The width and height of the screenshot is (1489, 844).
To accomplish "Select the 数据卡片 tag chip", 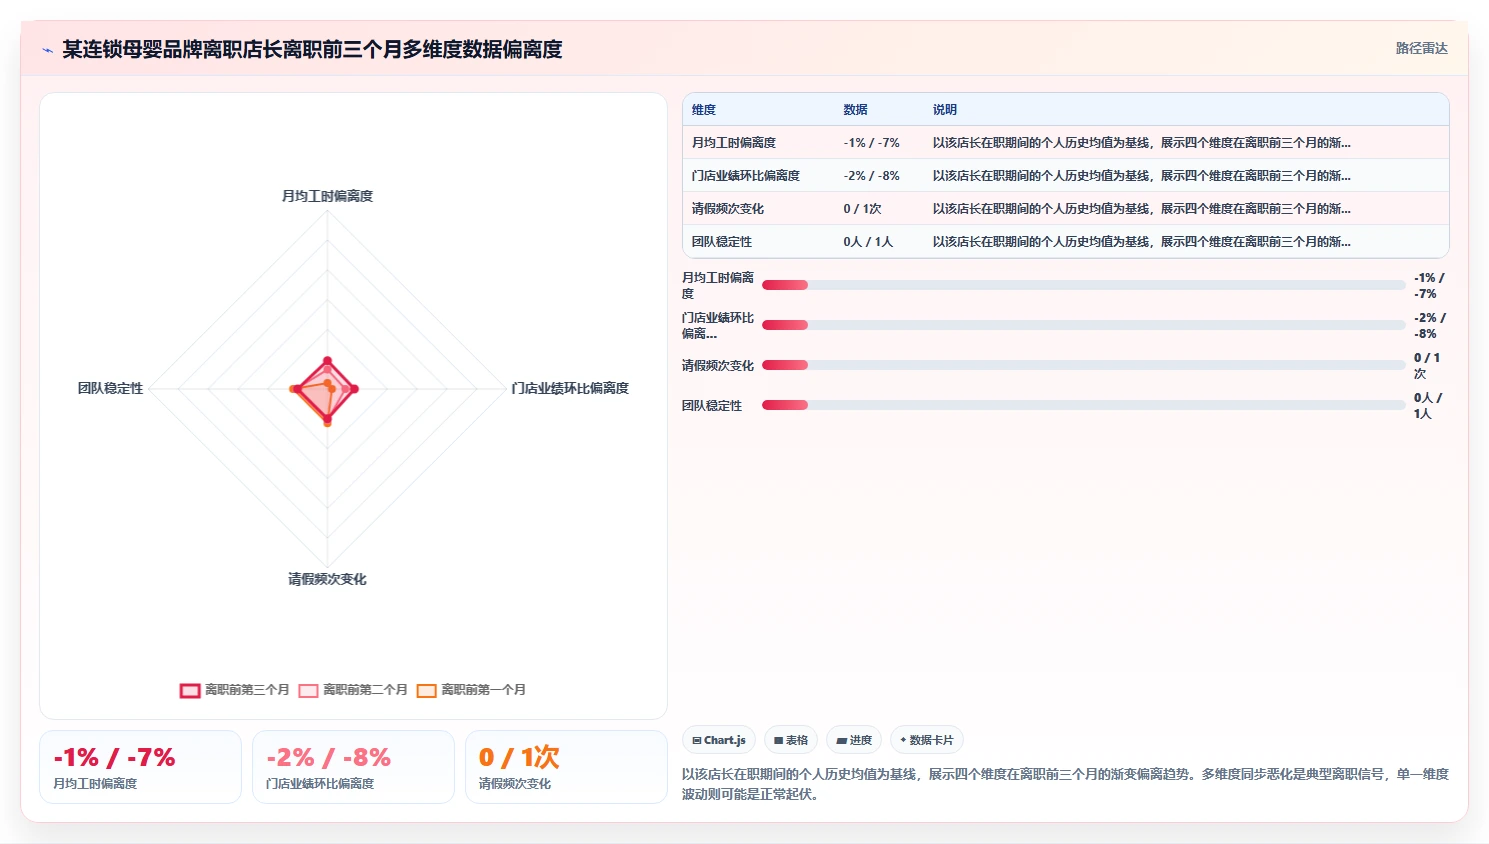I will click(926, 740).
